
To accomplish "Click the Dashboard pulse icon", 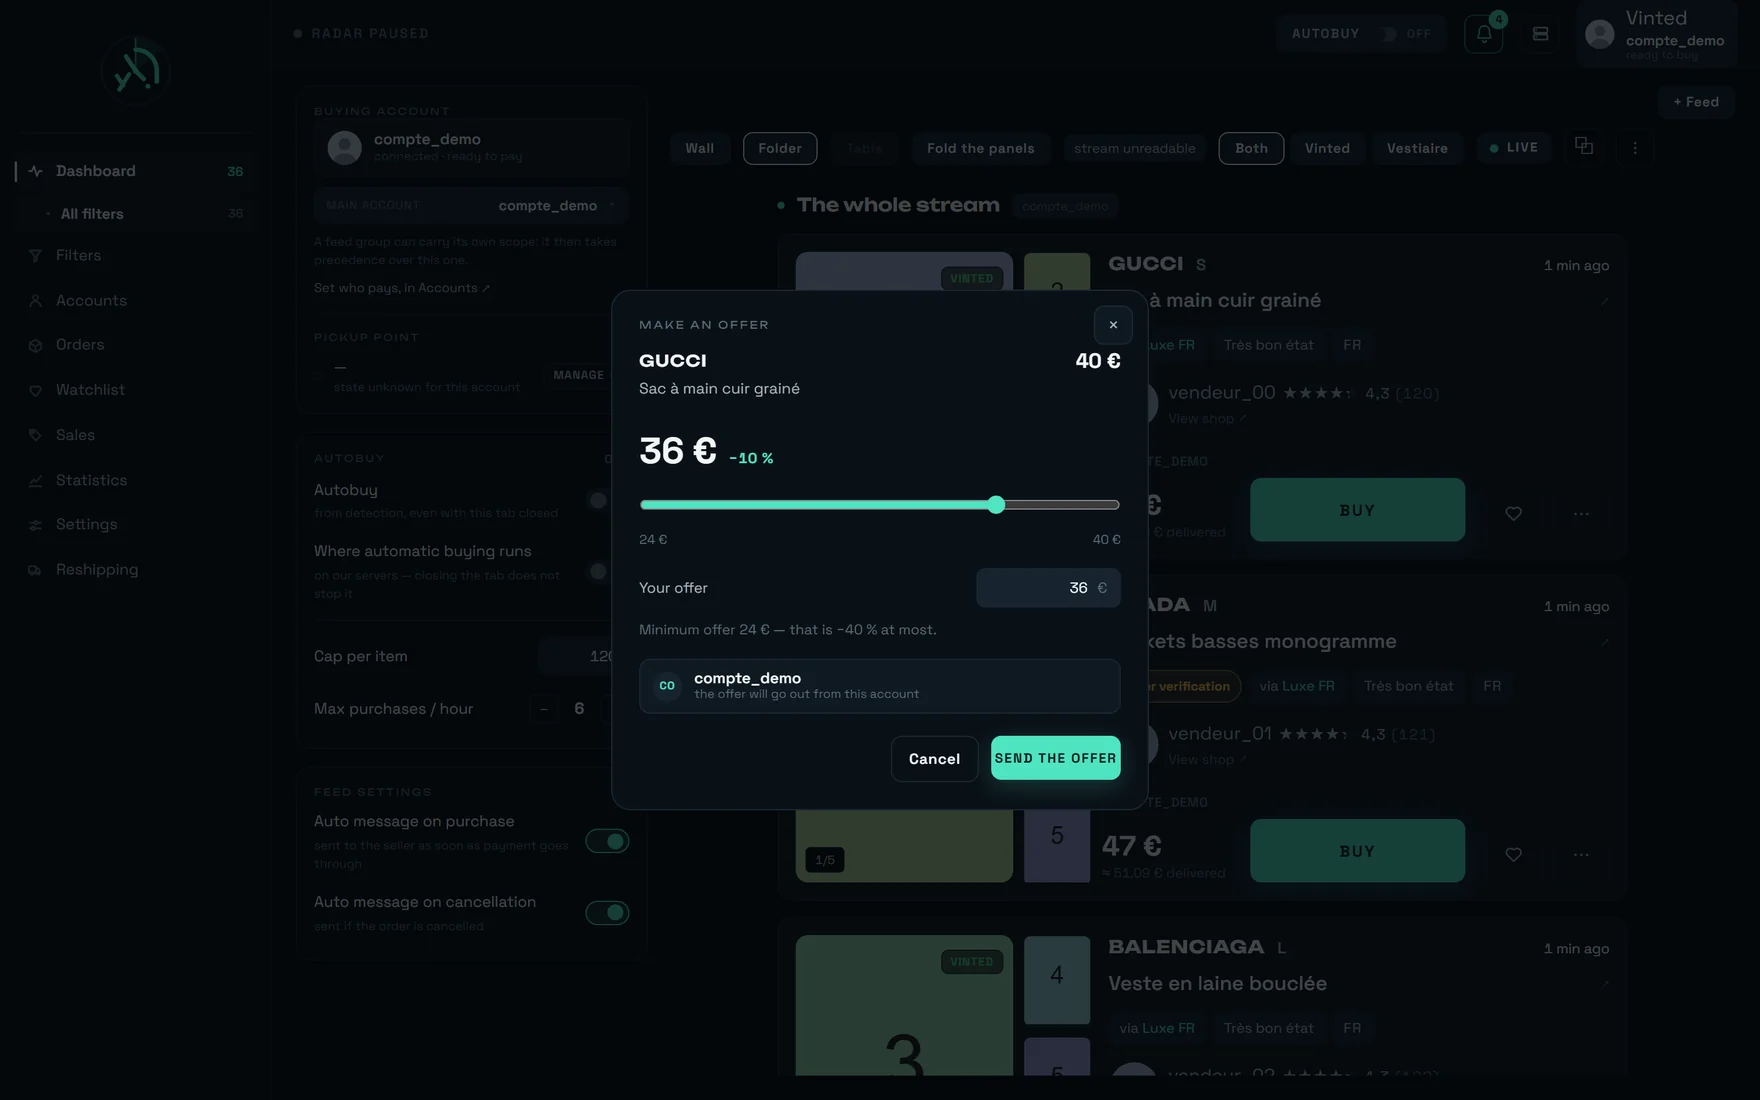I will point(35,171).
